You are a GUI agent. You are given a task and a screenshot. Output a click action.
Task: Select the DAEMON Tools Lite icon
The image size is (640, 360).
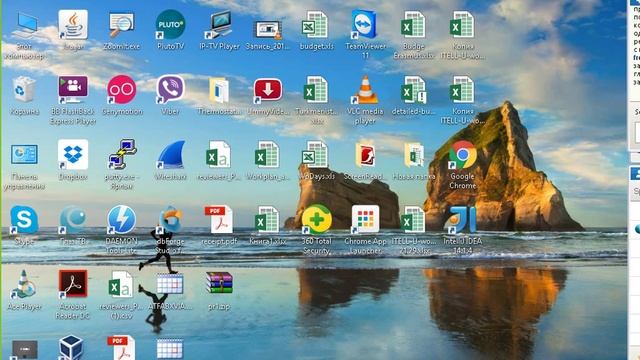(122, 220)
